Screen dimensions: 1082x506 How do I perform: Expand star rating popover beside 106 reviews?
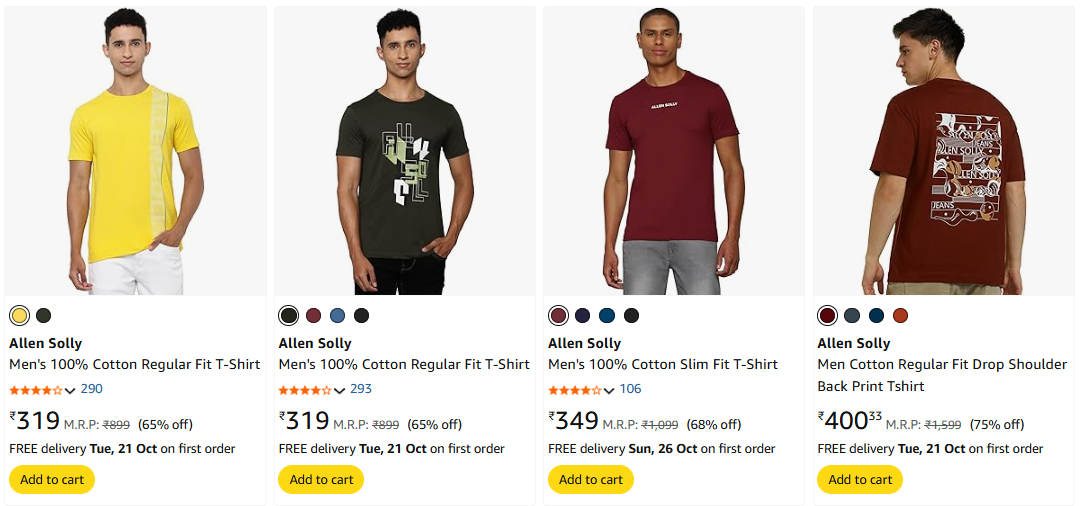pyautogui.click(x=610, y=390)
